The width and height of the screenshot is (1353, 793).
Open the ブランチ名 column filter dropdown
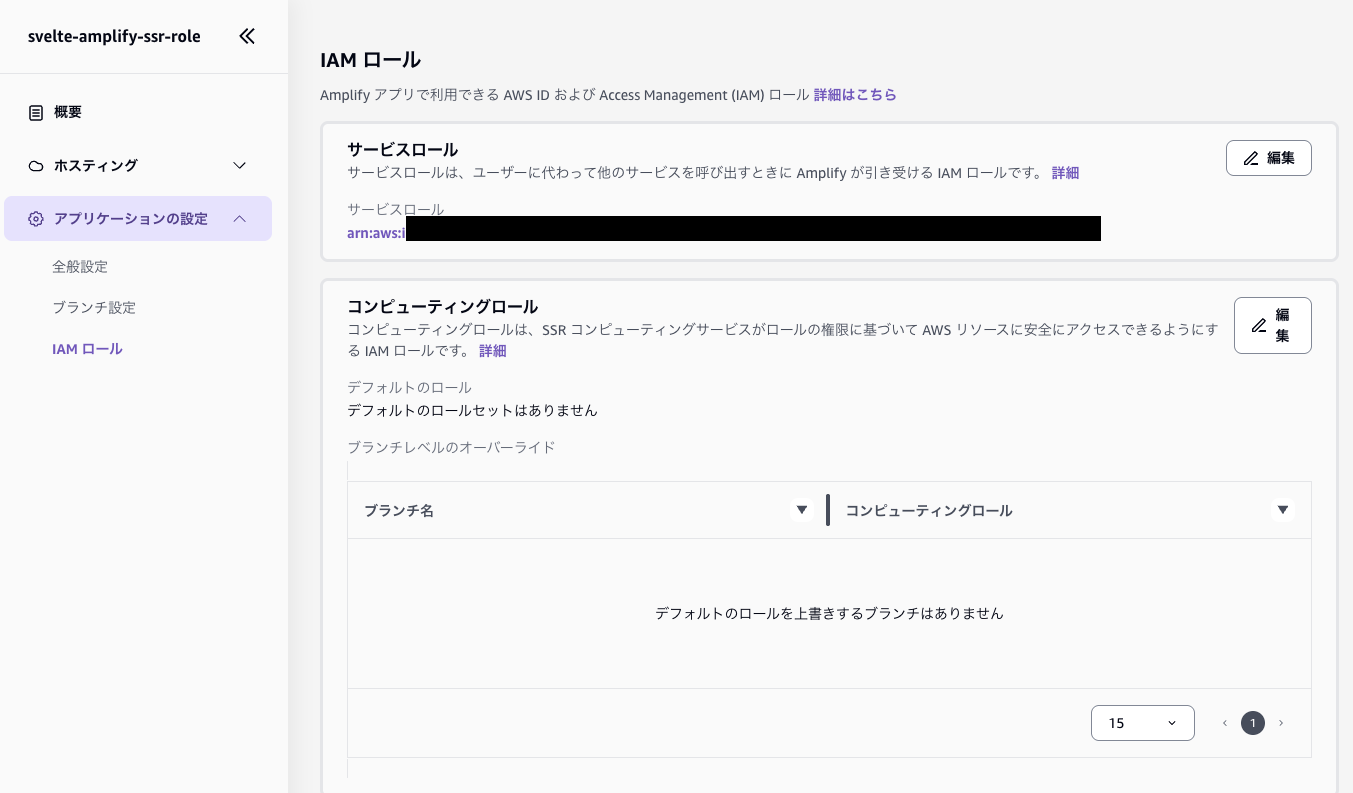[802, 510]
